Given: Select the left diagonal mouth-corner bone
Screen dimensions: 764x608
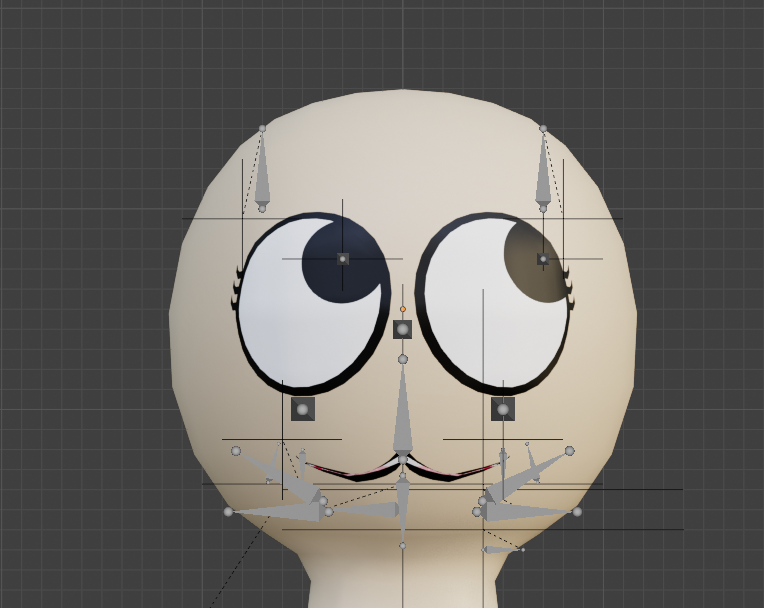Looking at the screenshot, I should click(280, 477).
